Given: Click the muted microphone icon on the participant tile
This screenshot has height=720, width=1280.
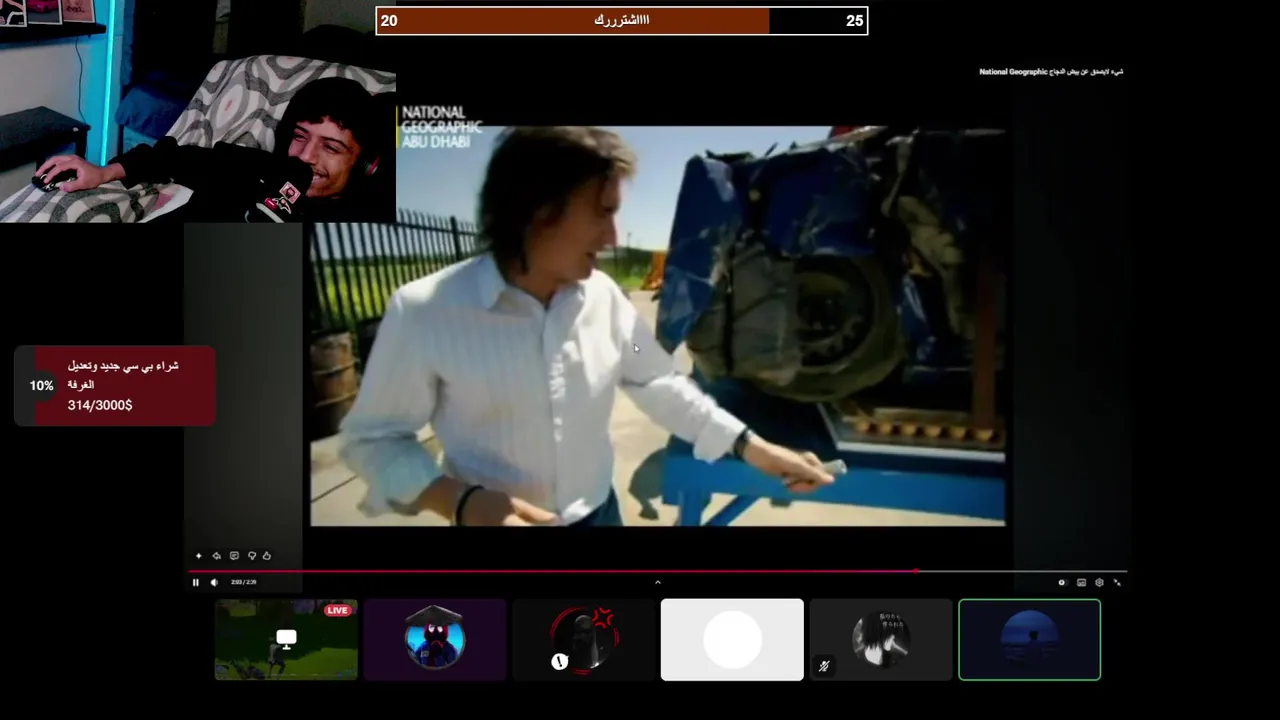Looking at the screenshot, I should tap(824, 665).
